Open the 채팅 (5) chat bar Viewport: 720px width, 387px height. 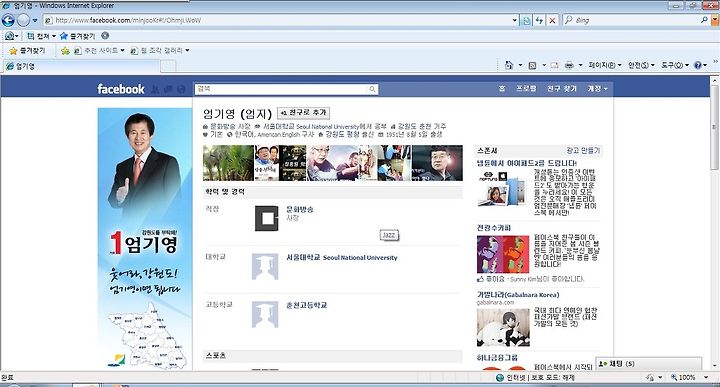[x=648, y=364]
